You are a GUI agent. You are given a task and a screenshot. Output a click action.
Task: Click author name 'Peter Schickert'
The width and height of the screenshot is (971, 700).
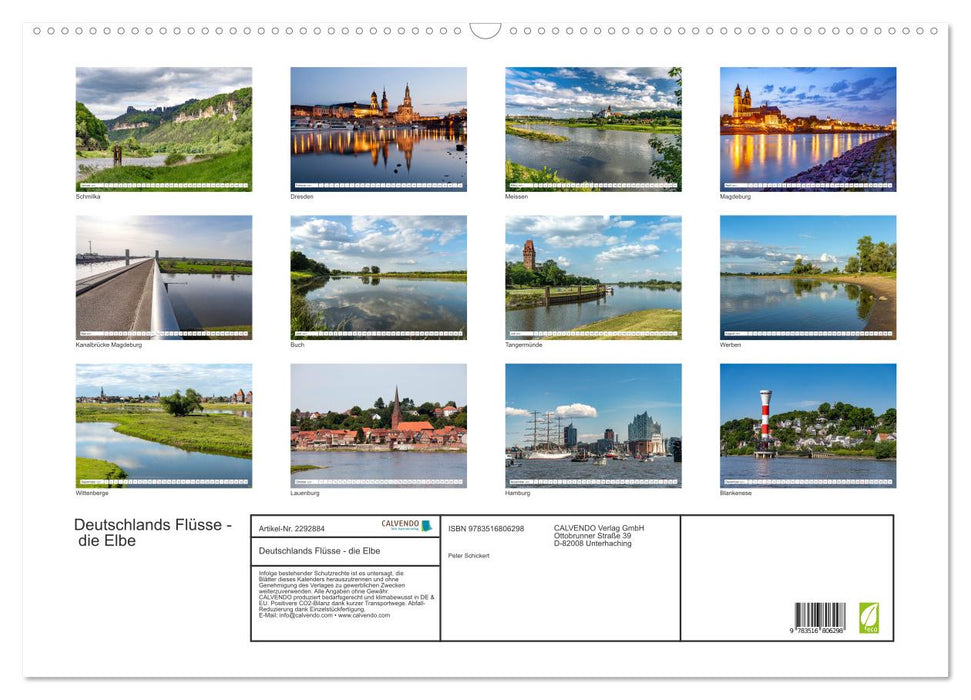[469, 556]
